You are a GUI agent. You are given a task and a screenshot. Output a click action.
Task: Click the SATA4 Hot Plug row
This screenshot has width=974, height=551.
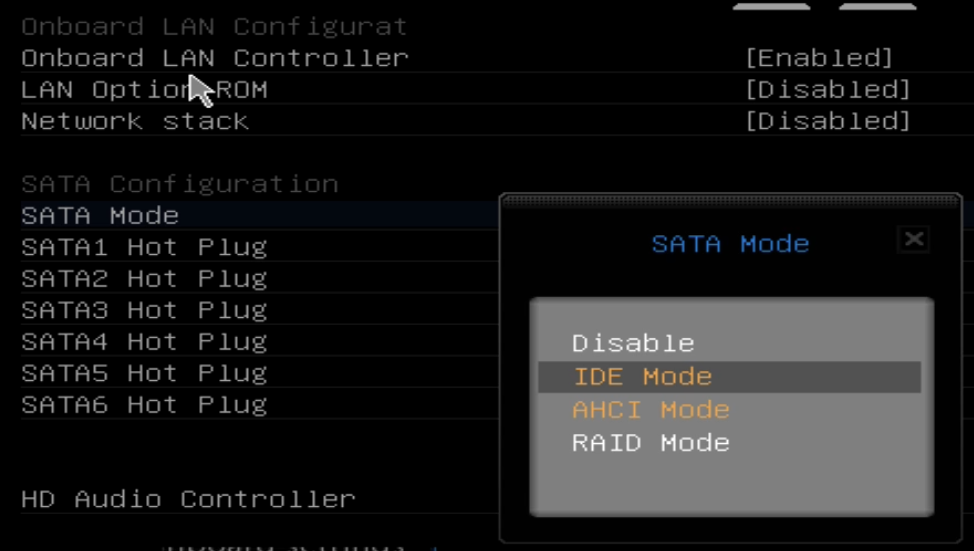coord(144,342)
